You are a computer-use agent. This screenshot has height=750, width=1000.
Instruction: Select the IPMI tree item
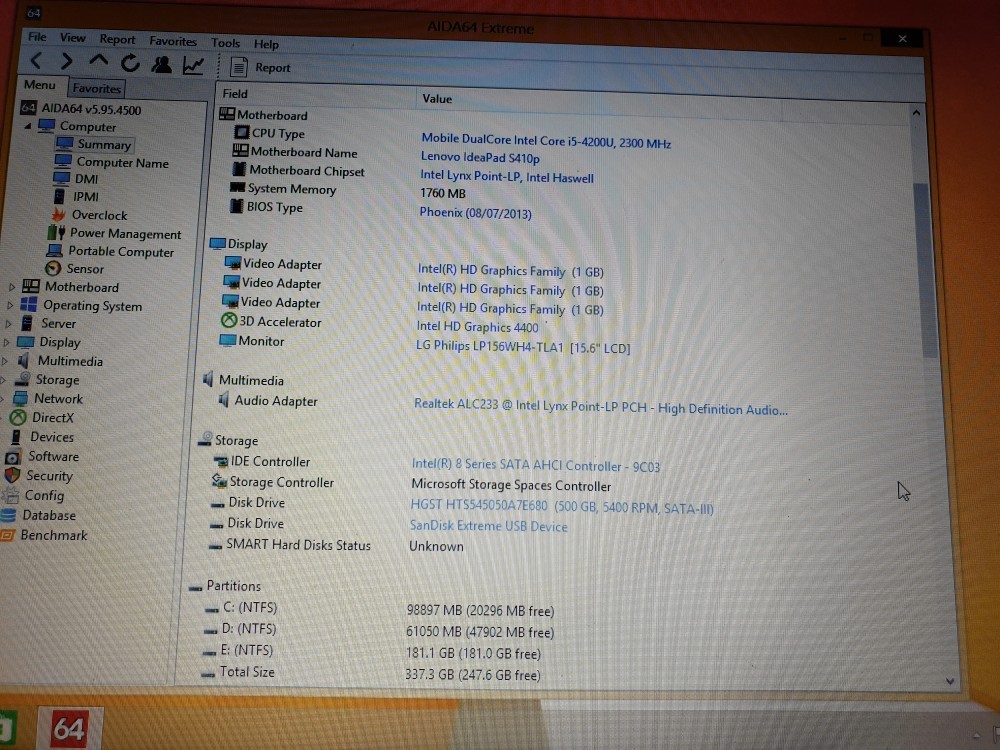(76, 197)
